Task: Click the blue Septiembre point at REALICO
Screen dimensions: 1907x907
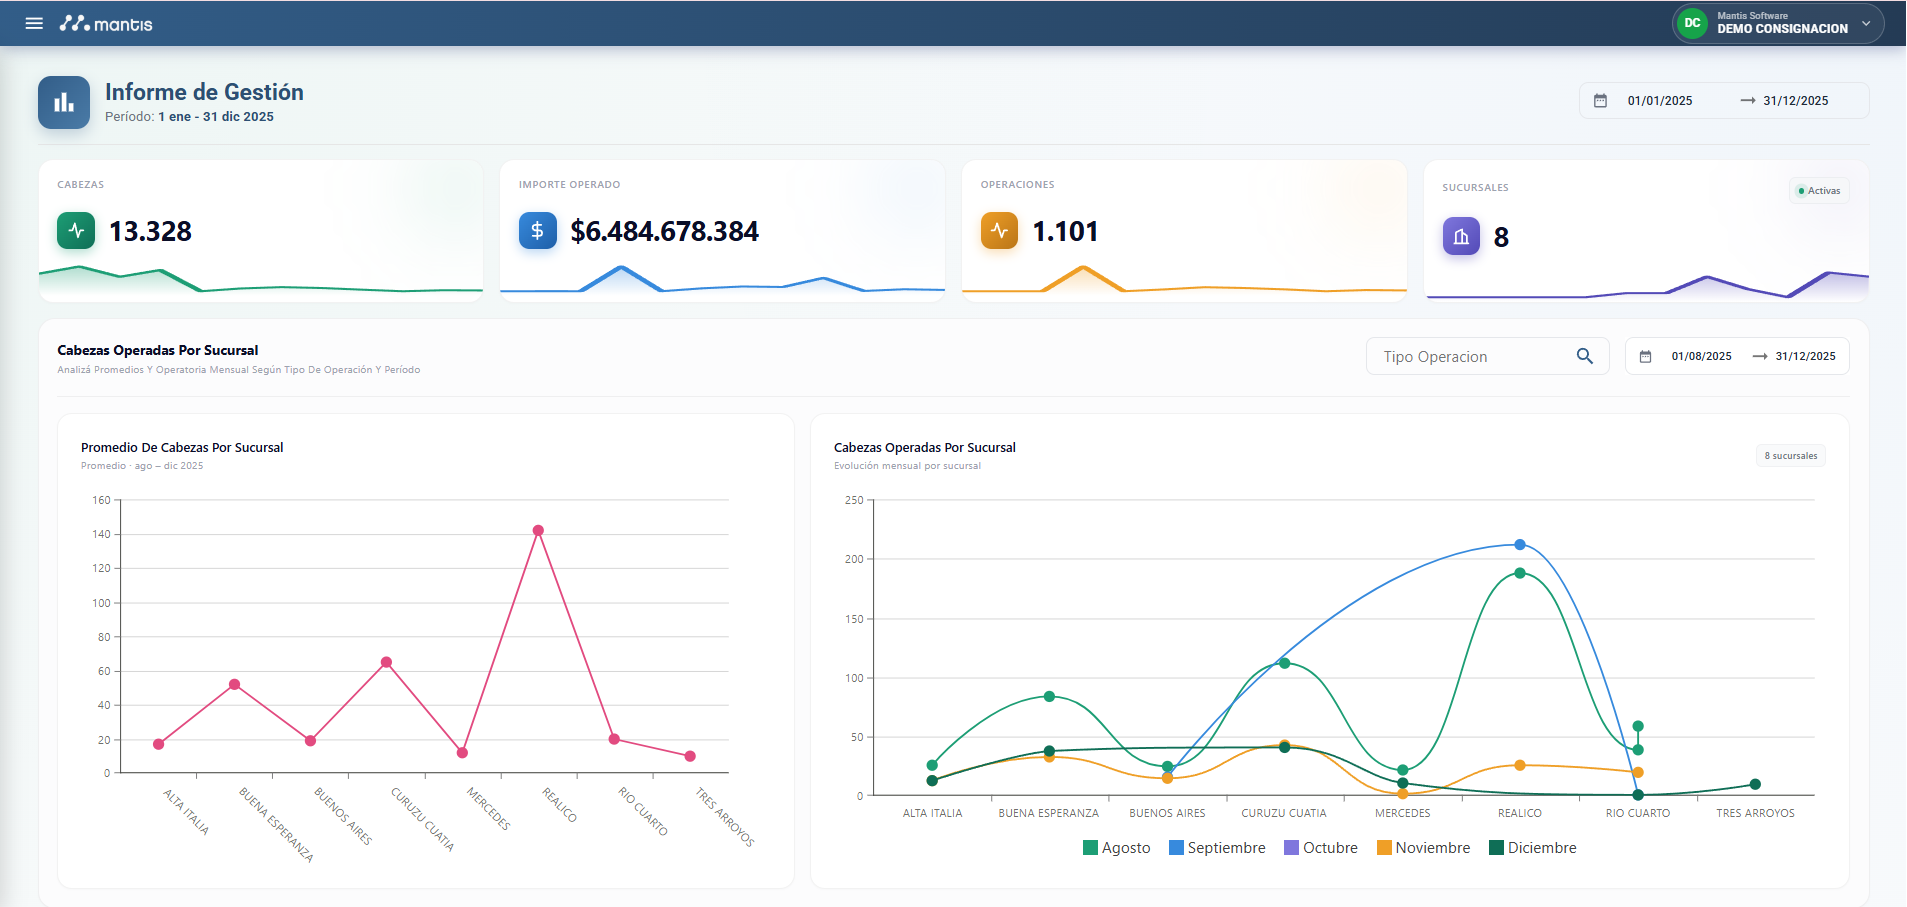Action: [x=1520, y=545]
